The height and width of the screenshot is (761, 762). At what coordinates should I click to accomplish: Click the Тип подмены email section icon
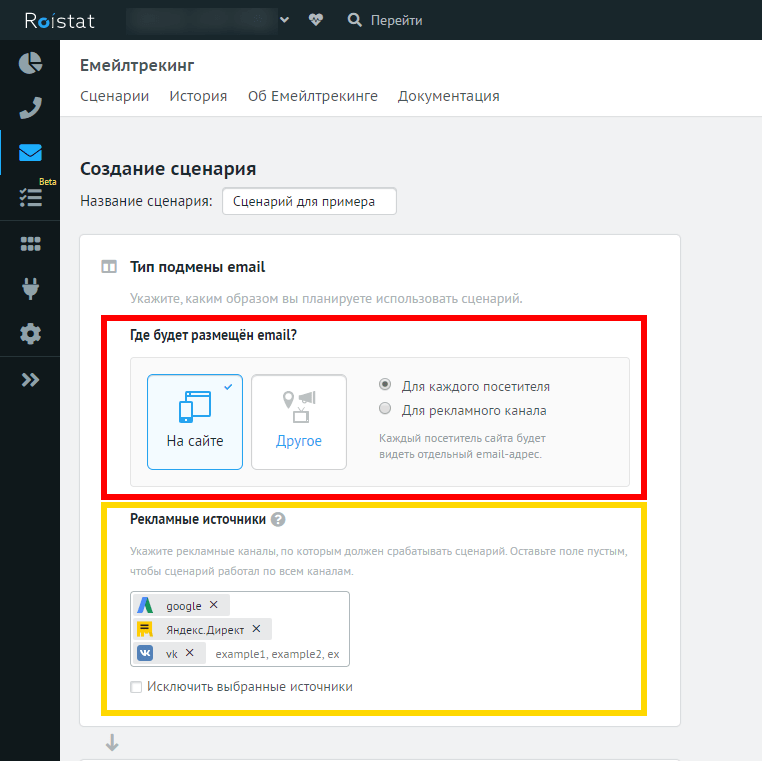[109, 267]
